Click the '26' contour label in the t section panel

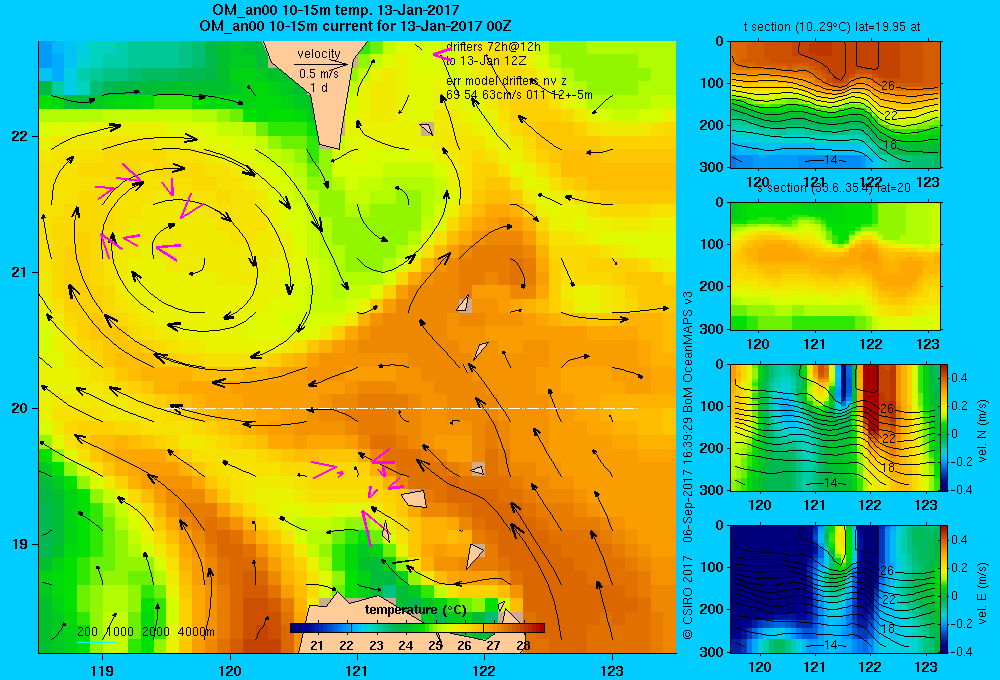coord(888,85)
